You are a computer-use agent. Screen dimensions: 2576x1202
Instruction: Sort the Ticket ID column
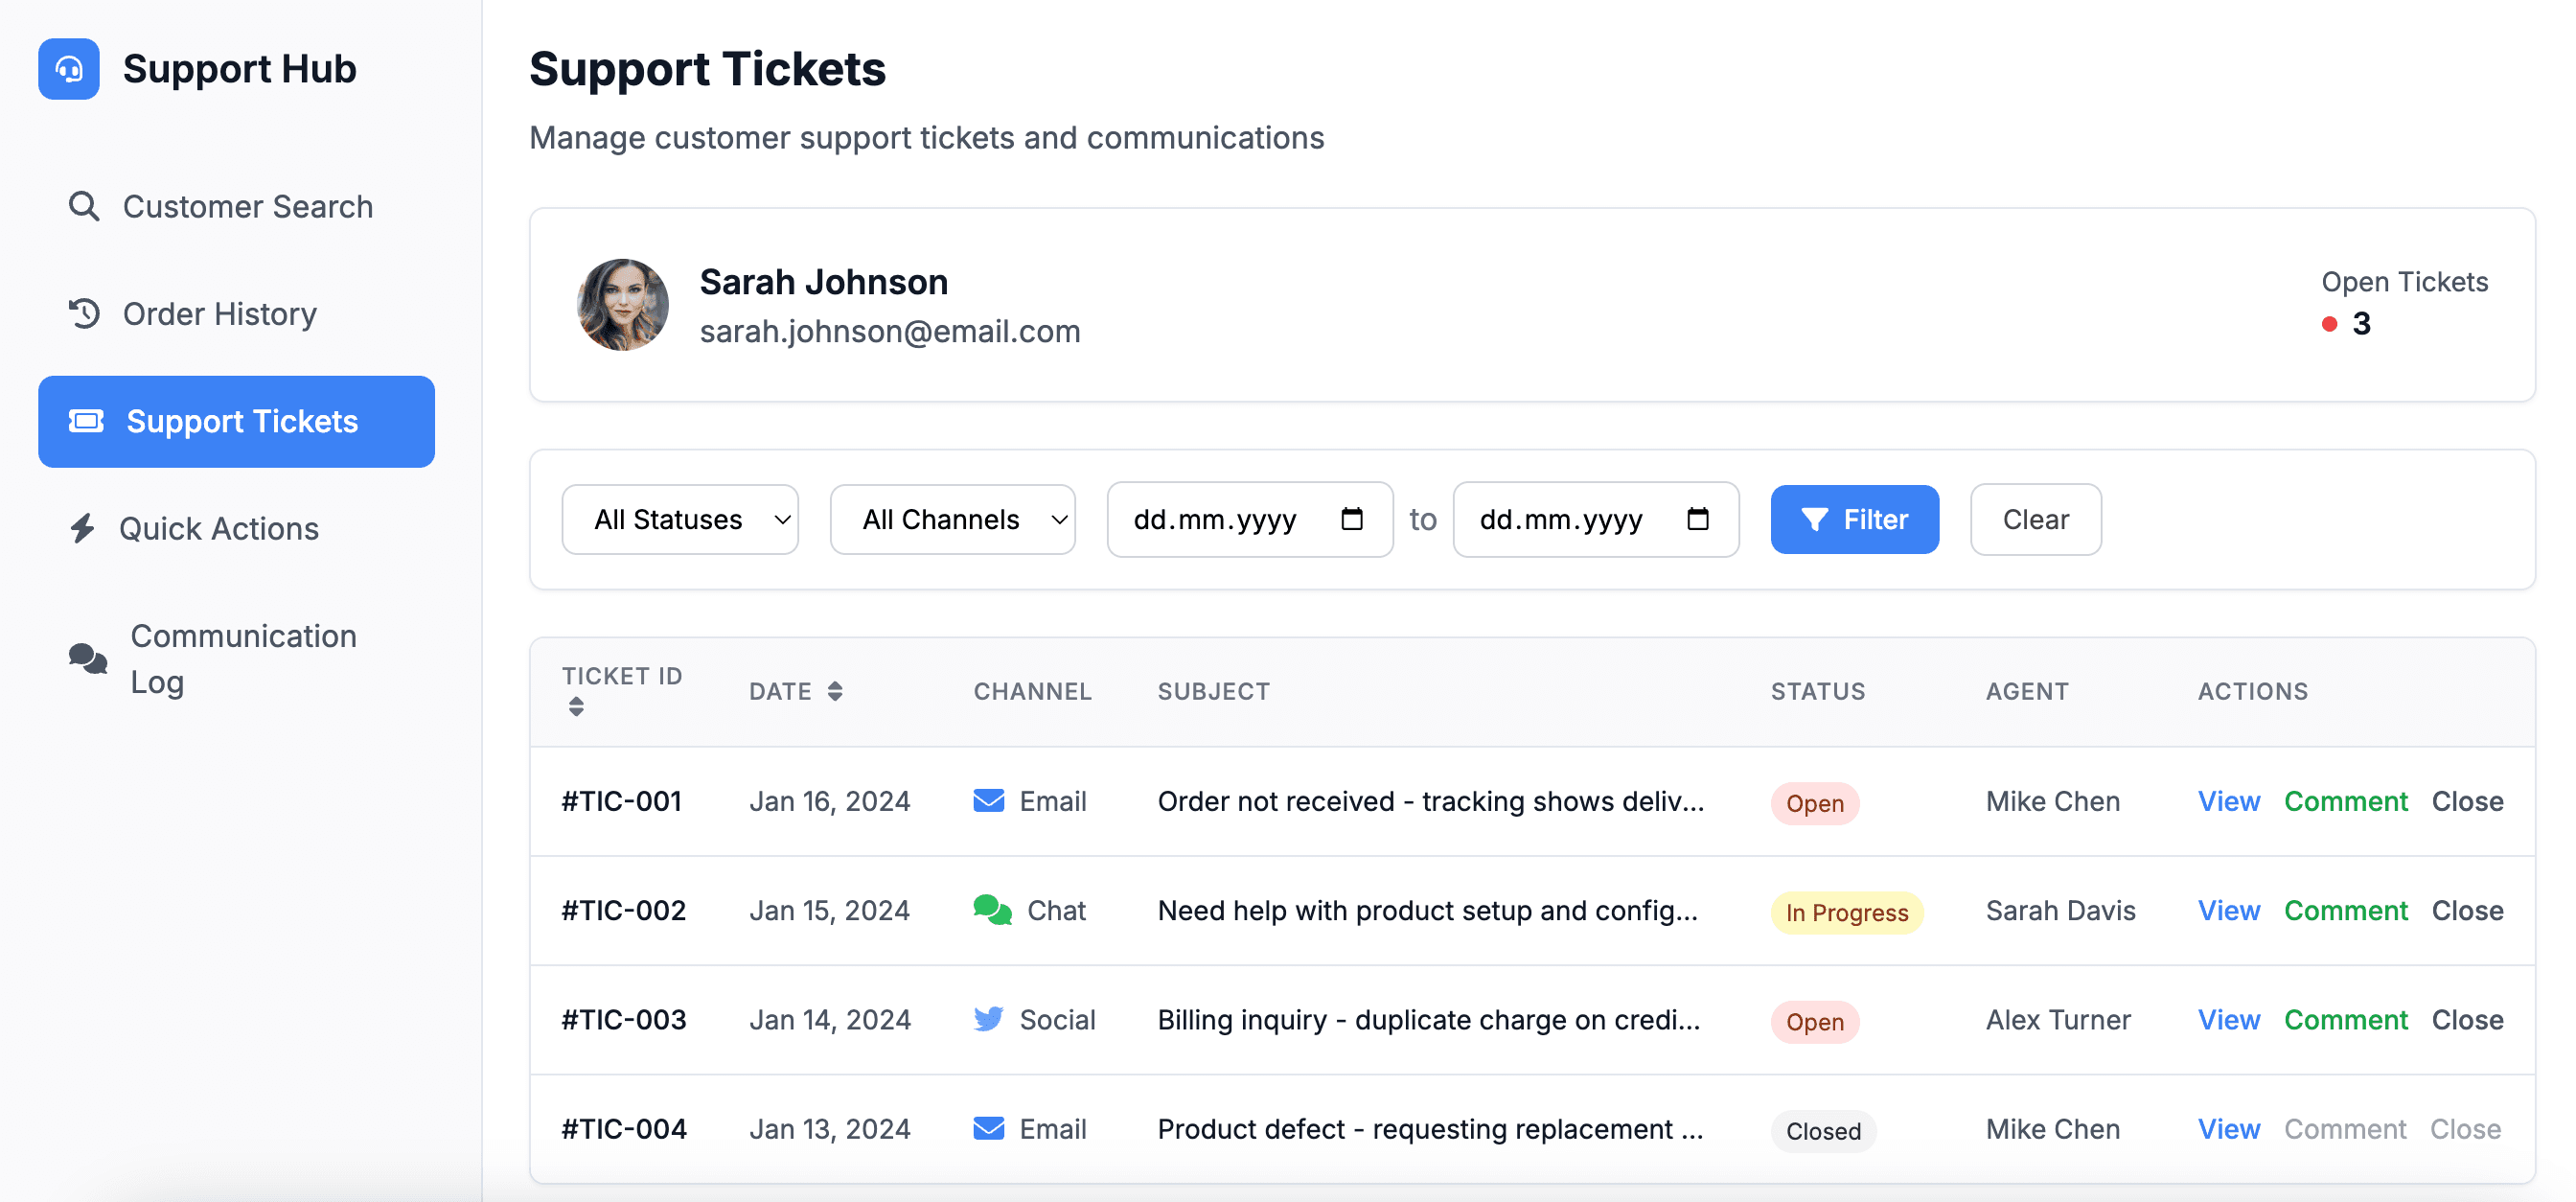(x=622, y=690)
